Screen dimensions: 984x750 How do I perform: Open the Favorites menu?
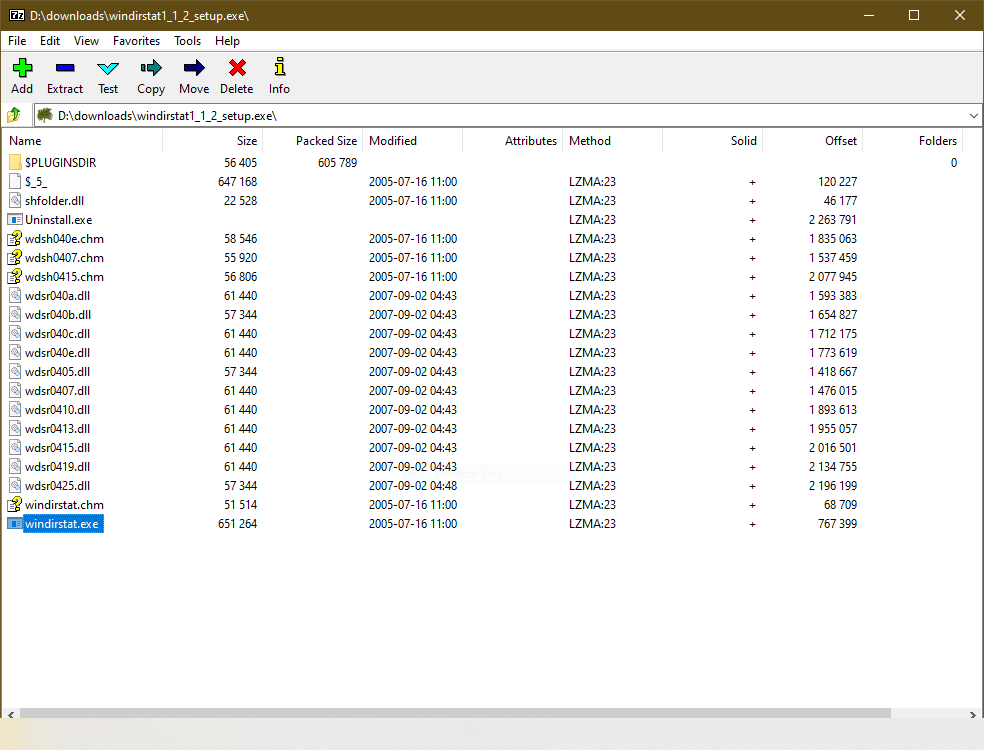coord(136,41)
